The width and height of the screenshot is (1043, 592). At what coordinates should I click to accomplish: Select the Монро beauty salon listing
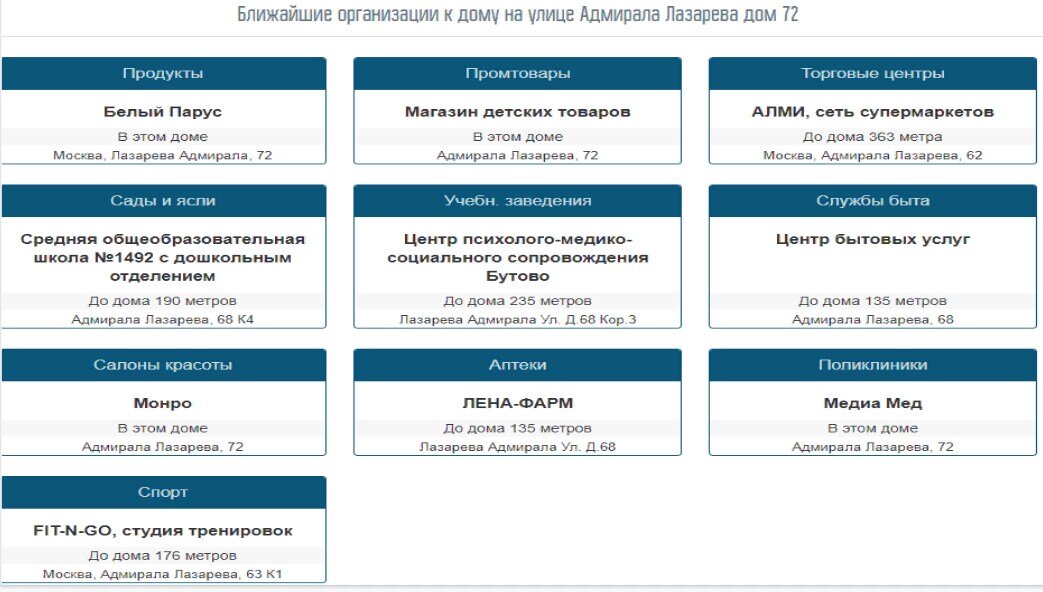click(x=163, y=402)
